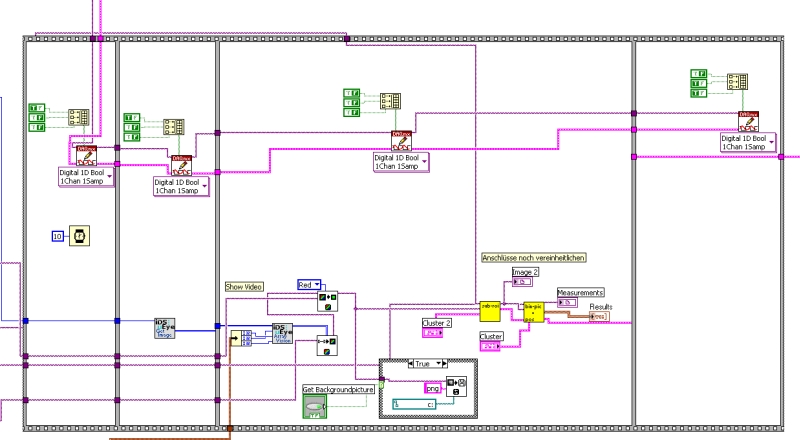Image resolution: width=800 pixels, height=440 pixels.
Task: Click the Results indicator terminal
Action: tap(599, 316)
